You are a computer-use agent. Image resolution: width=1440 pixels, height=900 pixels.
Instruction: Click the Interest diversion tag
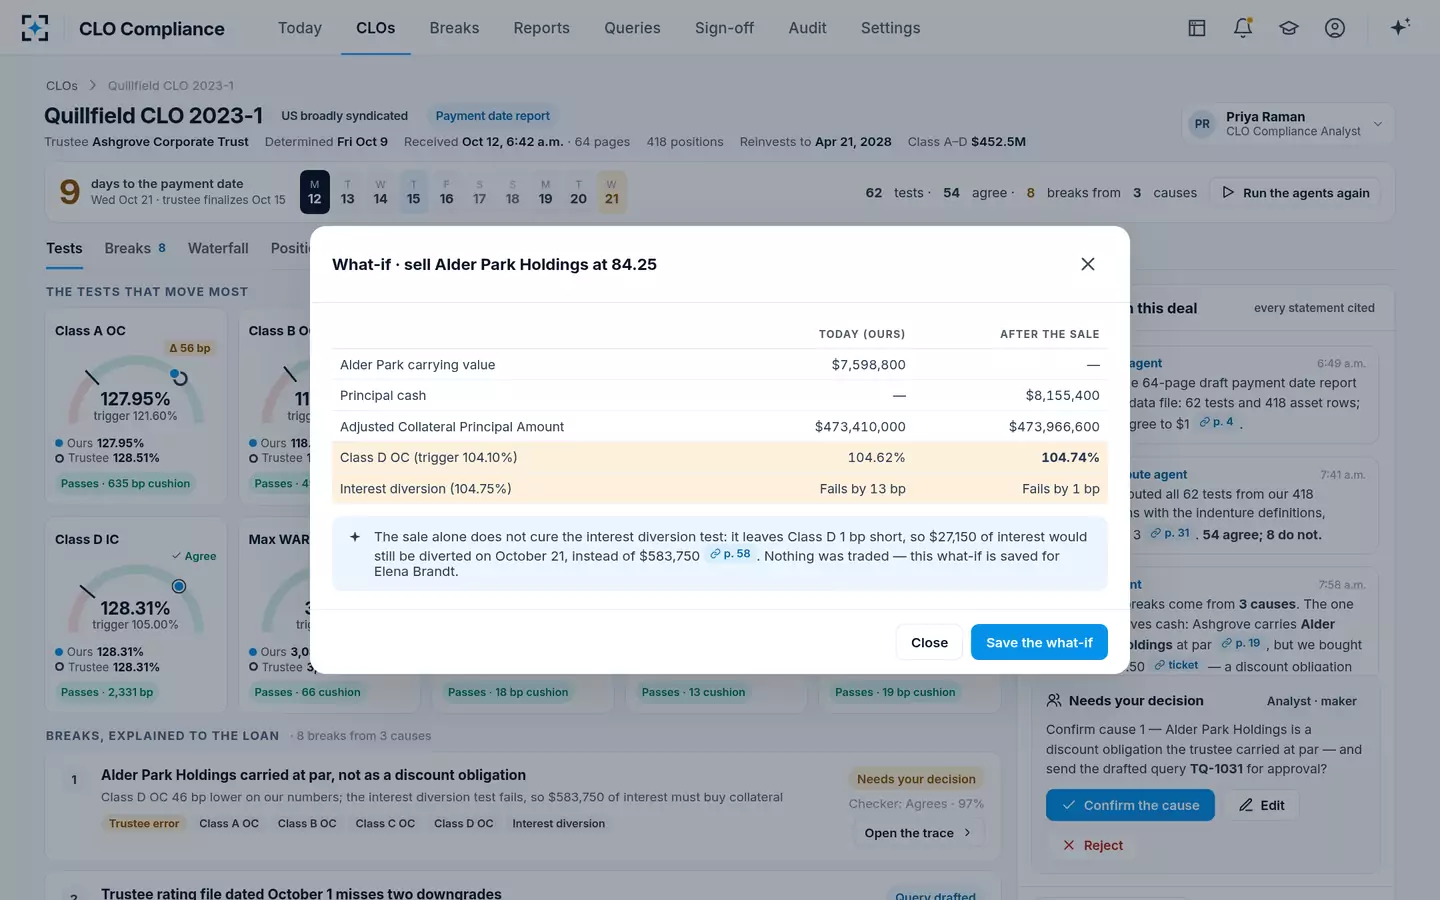[x=558, y=823]
